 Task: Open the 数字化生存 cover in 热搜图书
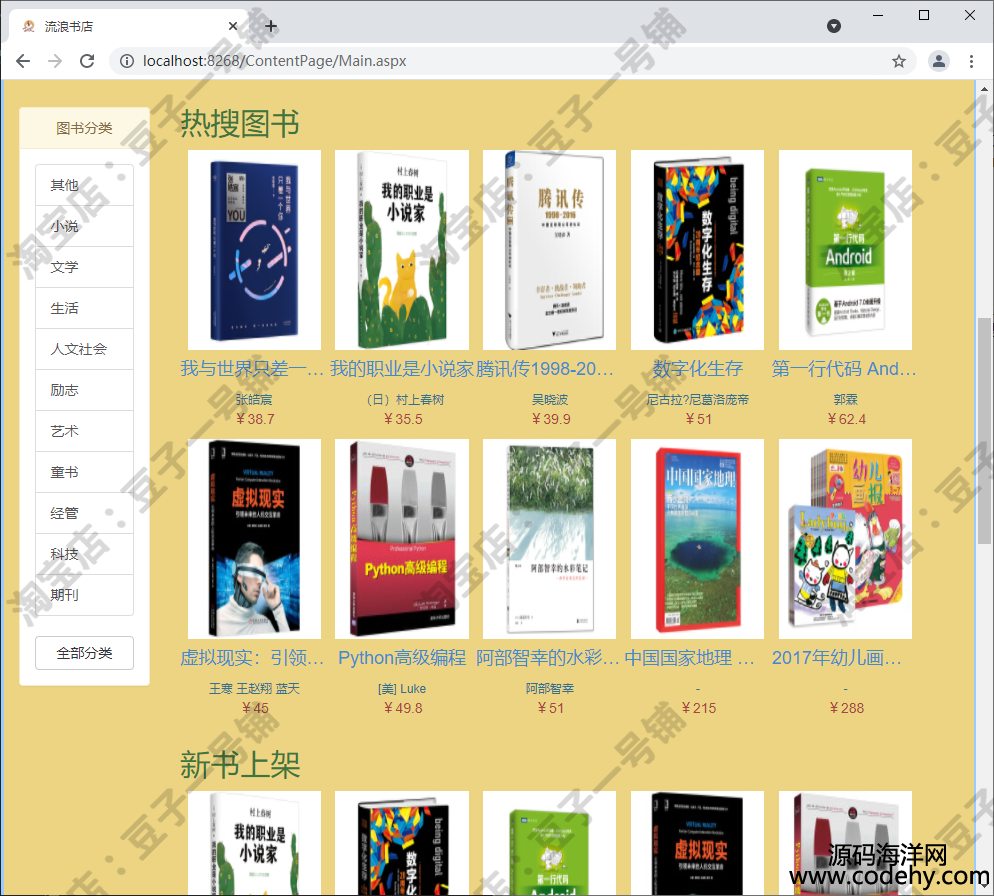coord(697,250)
